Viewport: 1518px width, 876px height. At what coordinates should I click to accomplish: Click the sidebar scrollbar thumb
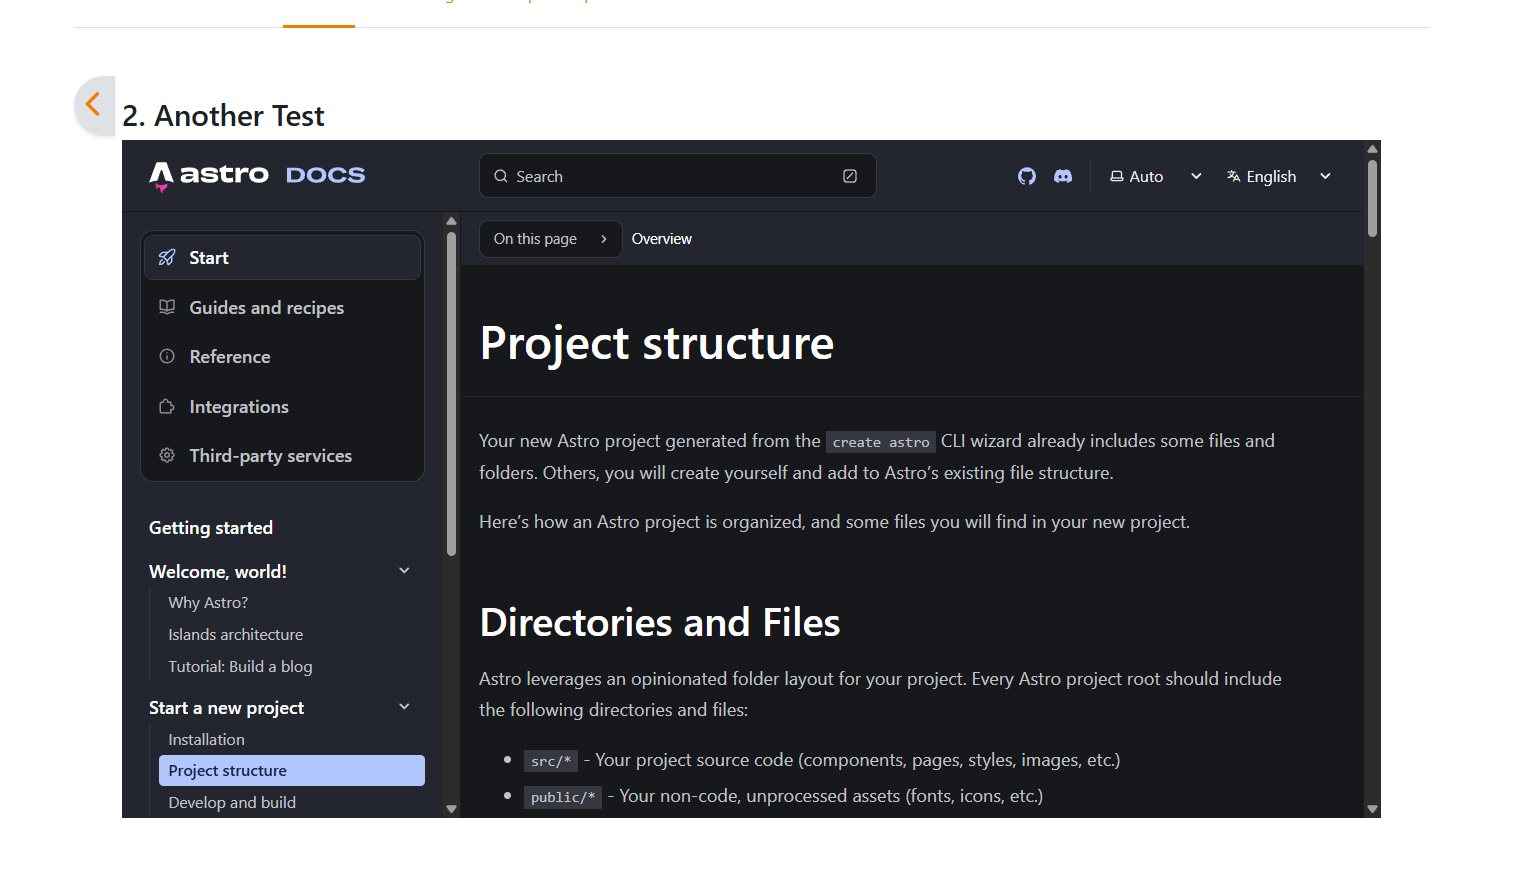pos(451,393)
